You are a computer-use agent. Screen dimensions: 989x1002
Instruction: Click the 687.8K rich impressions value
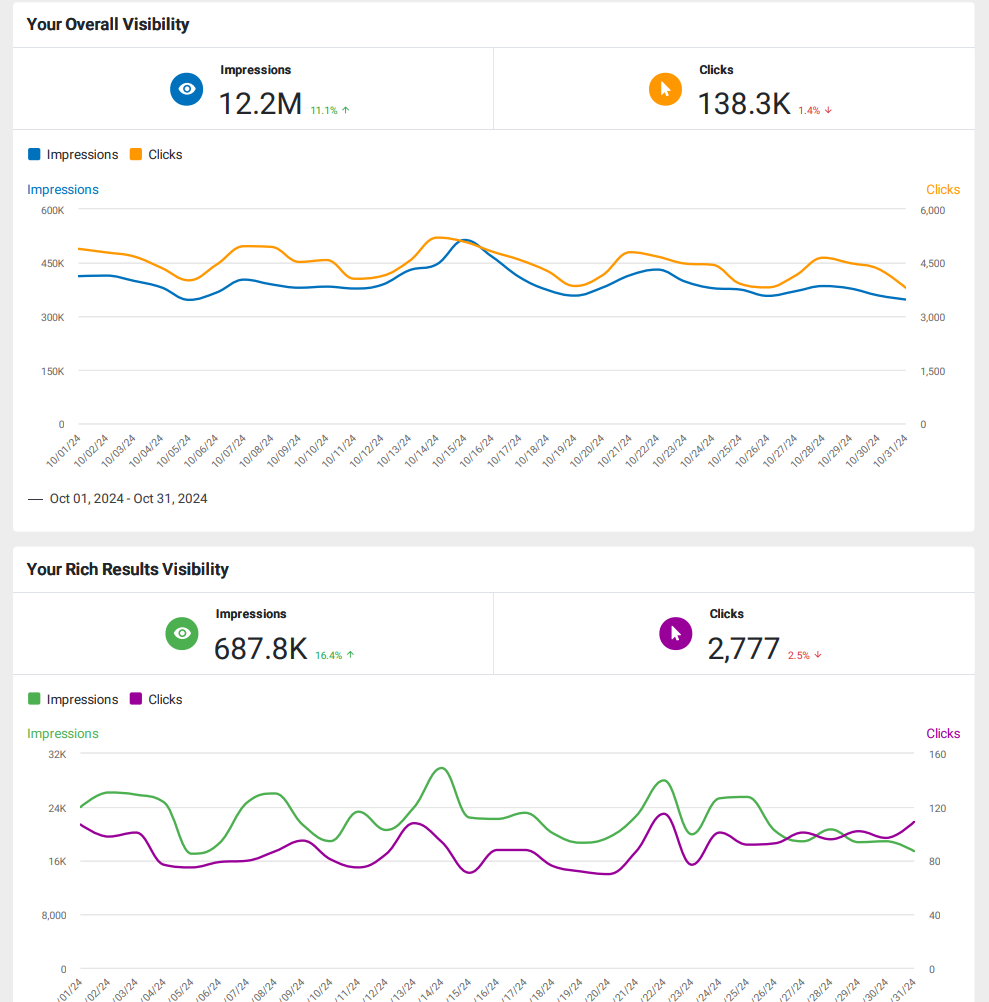[x=261, y=649]
